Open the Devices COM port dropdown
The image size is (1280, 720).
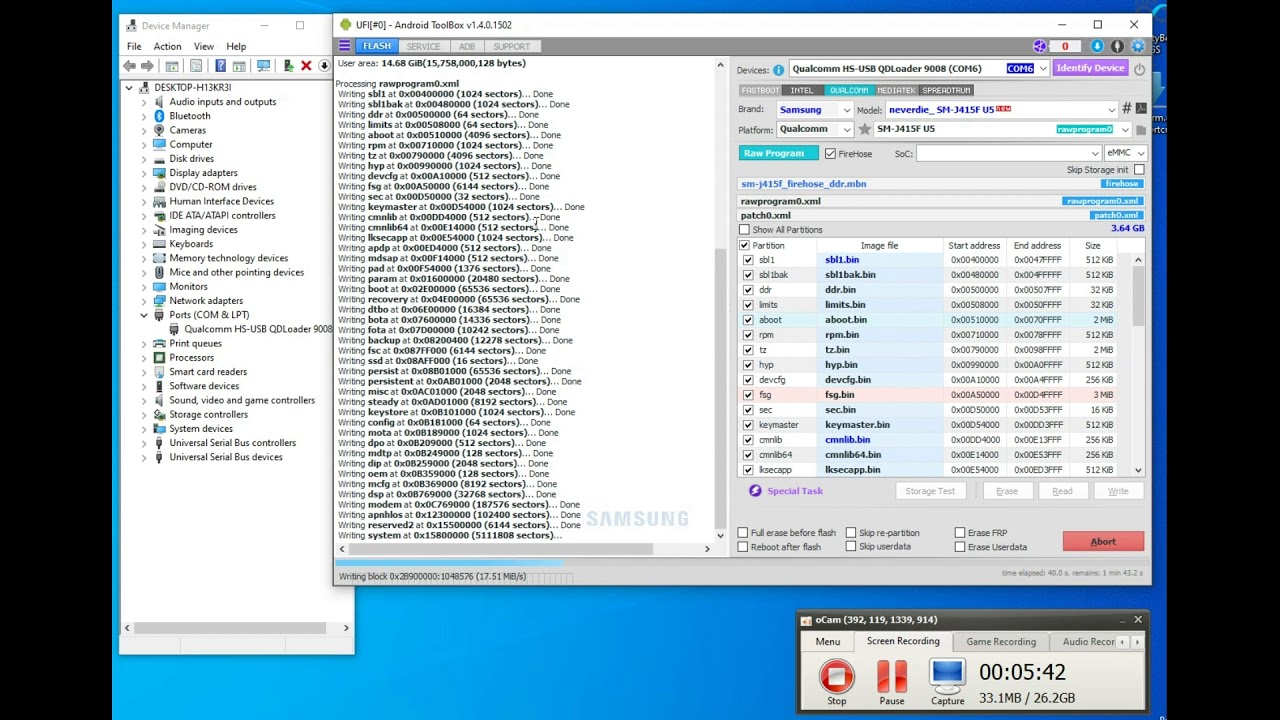(x=1043, y=69)
